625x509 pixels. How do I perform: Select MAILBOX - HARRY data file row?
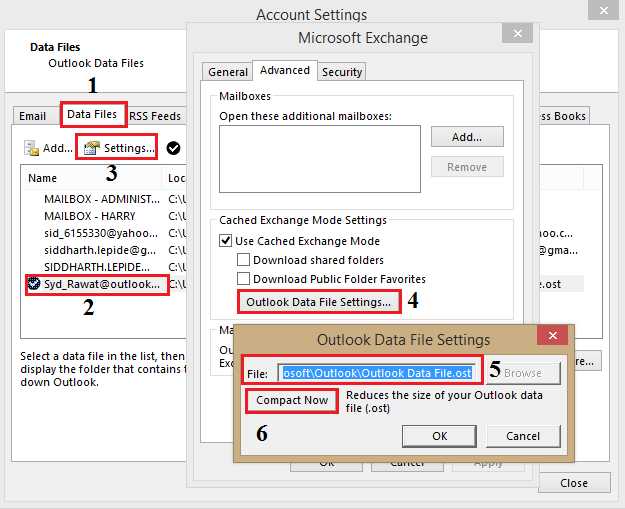click(103, 216)
